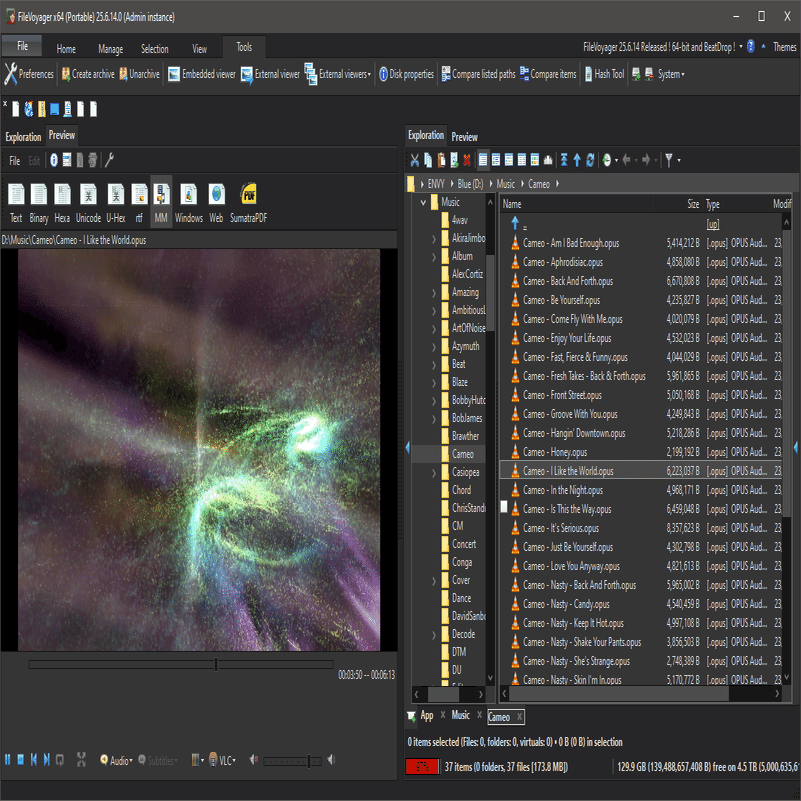Select the Hexa preview mode
801x801 pixels.
(62, 203)
